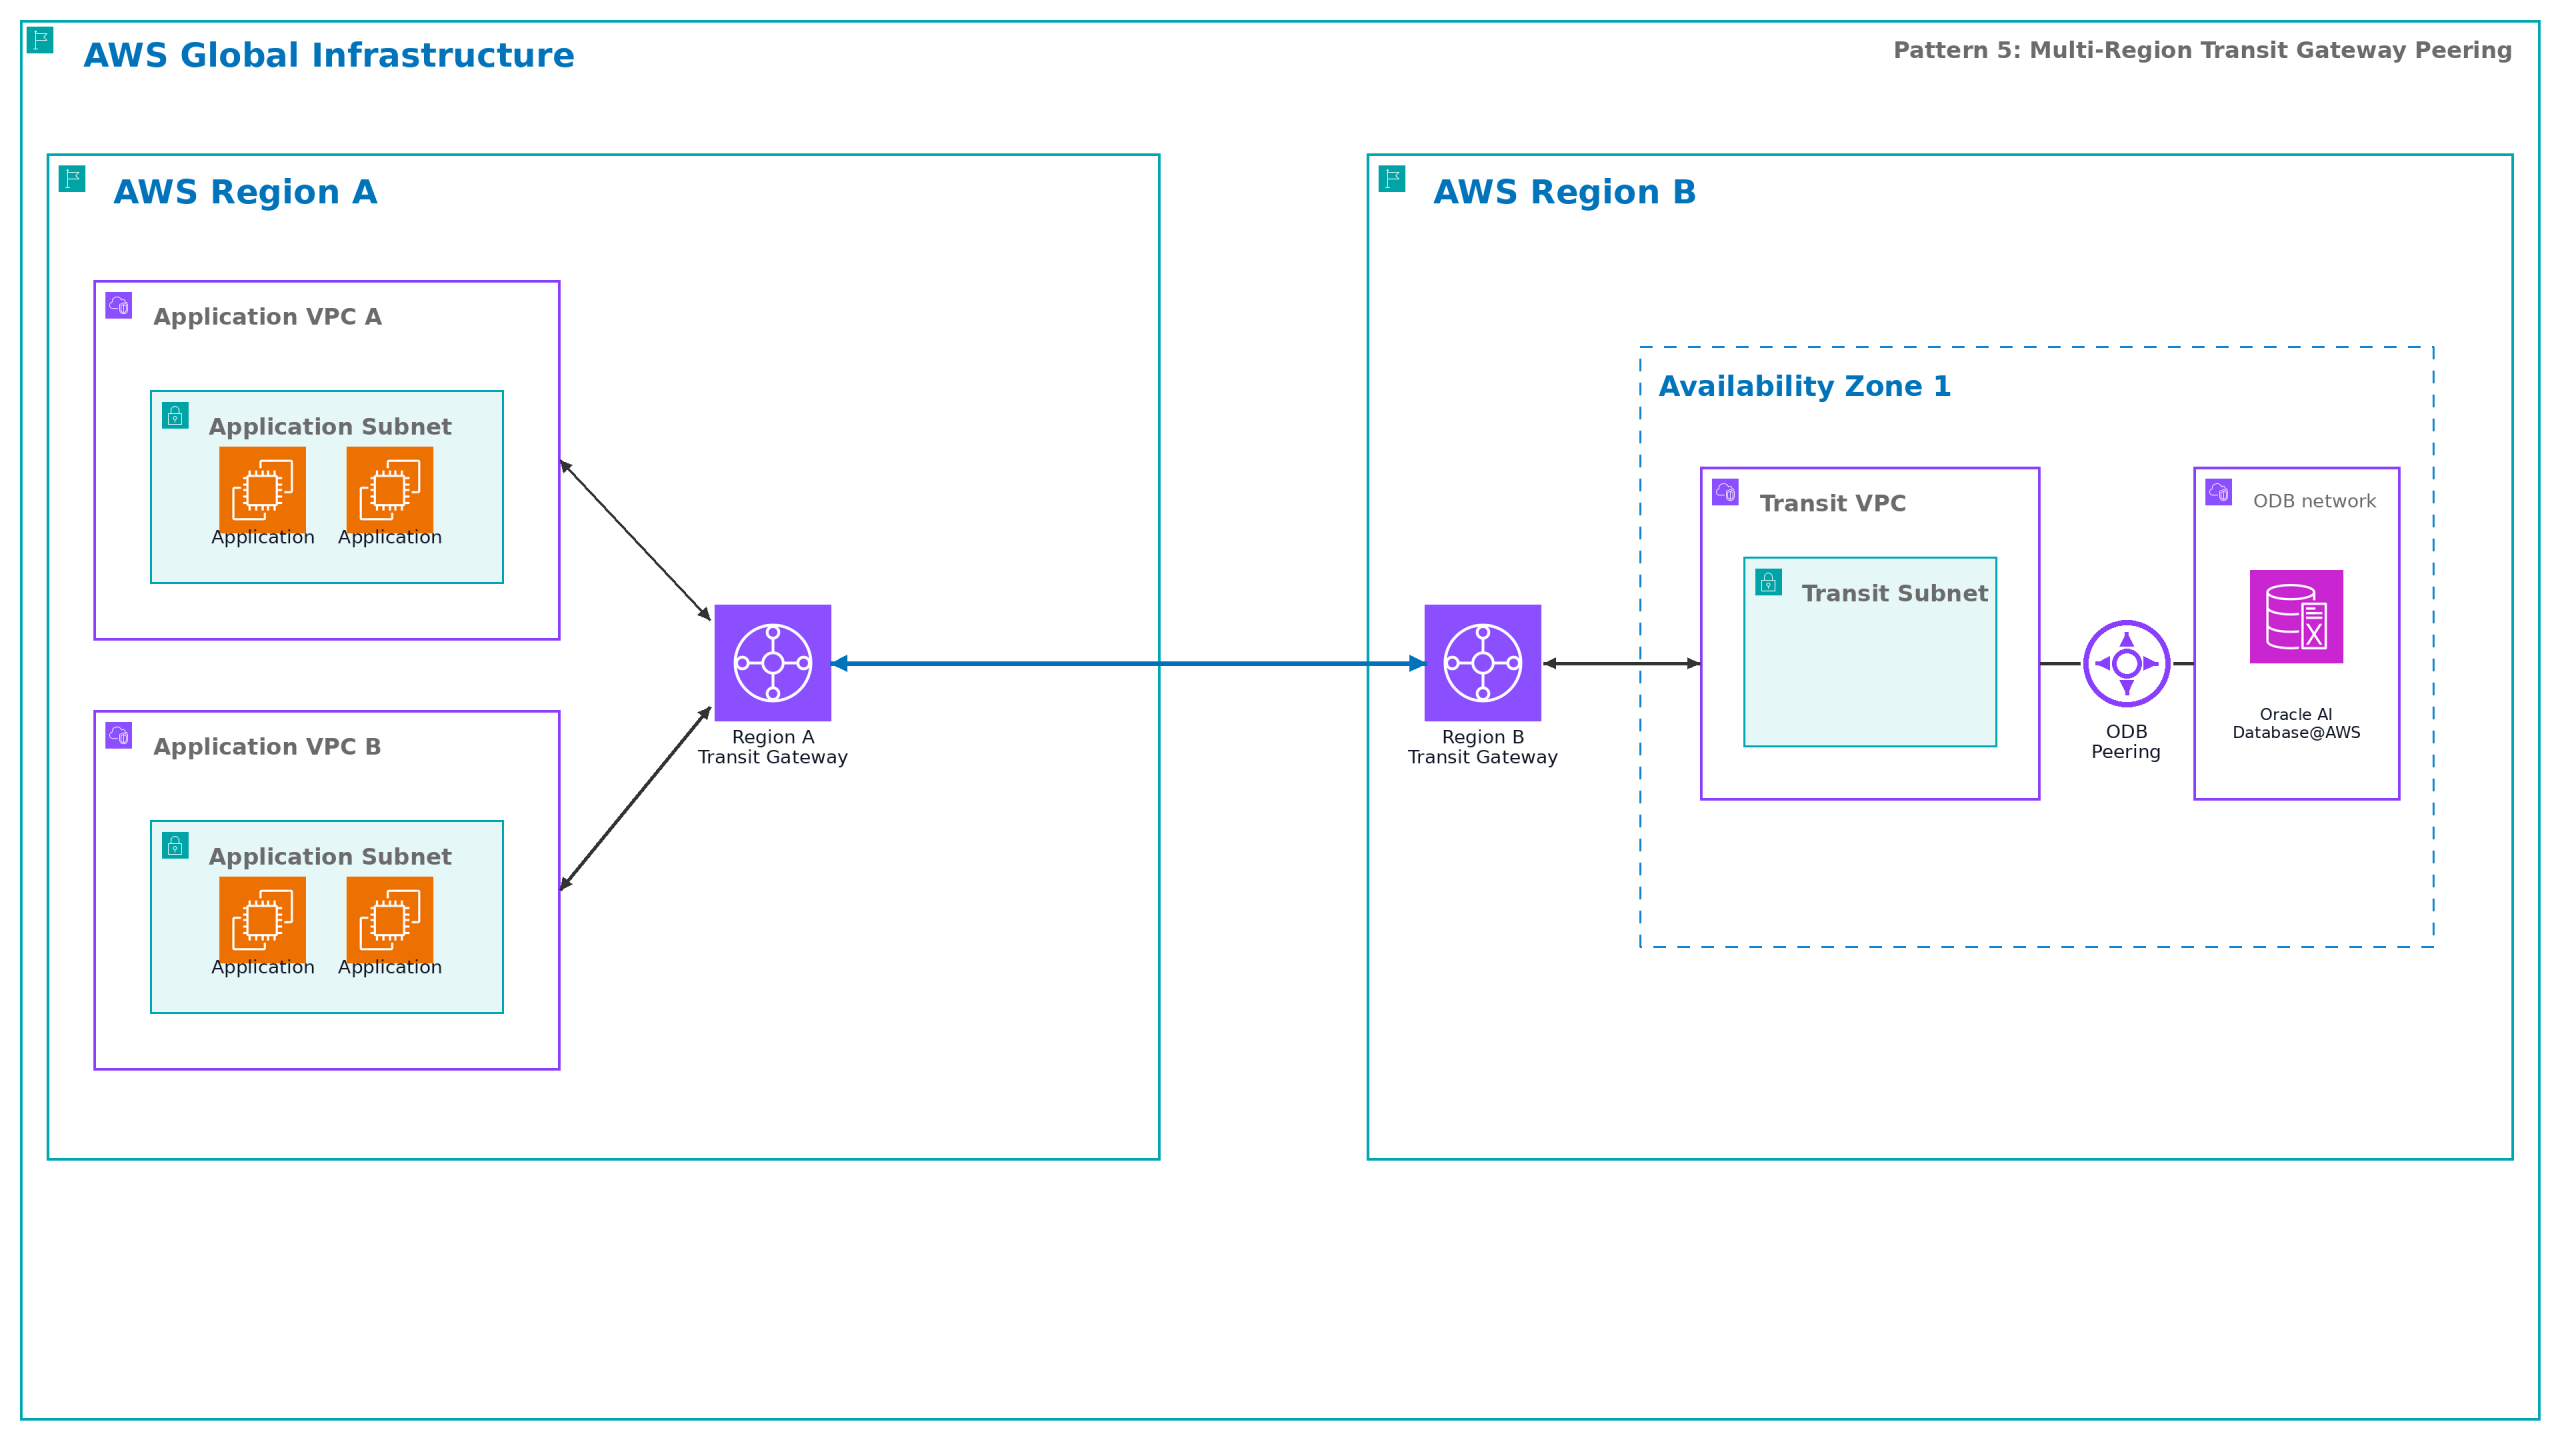Select the Application VPC A label
The height and width of the screenshot is (1440, 2560).
tap(267, 317)
